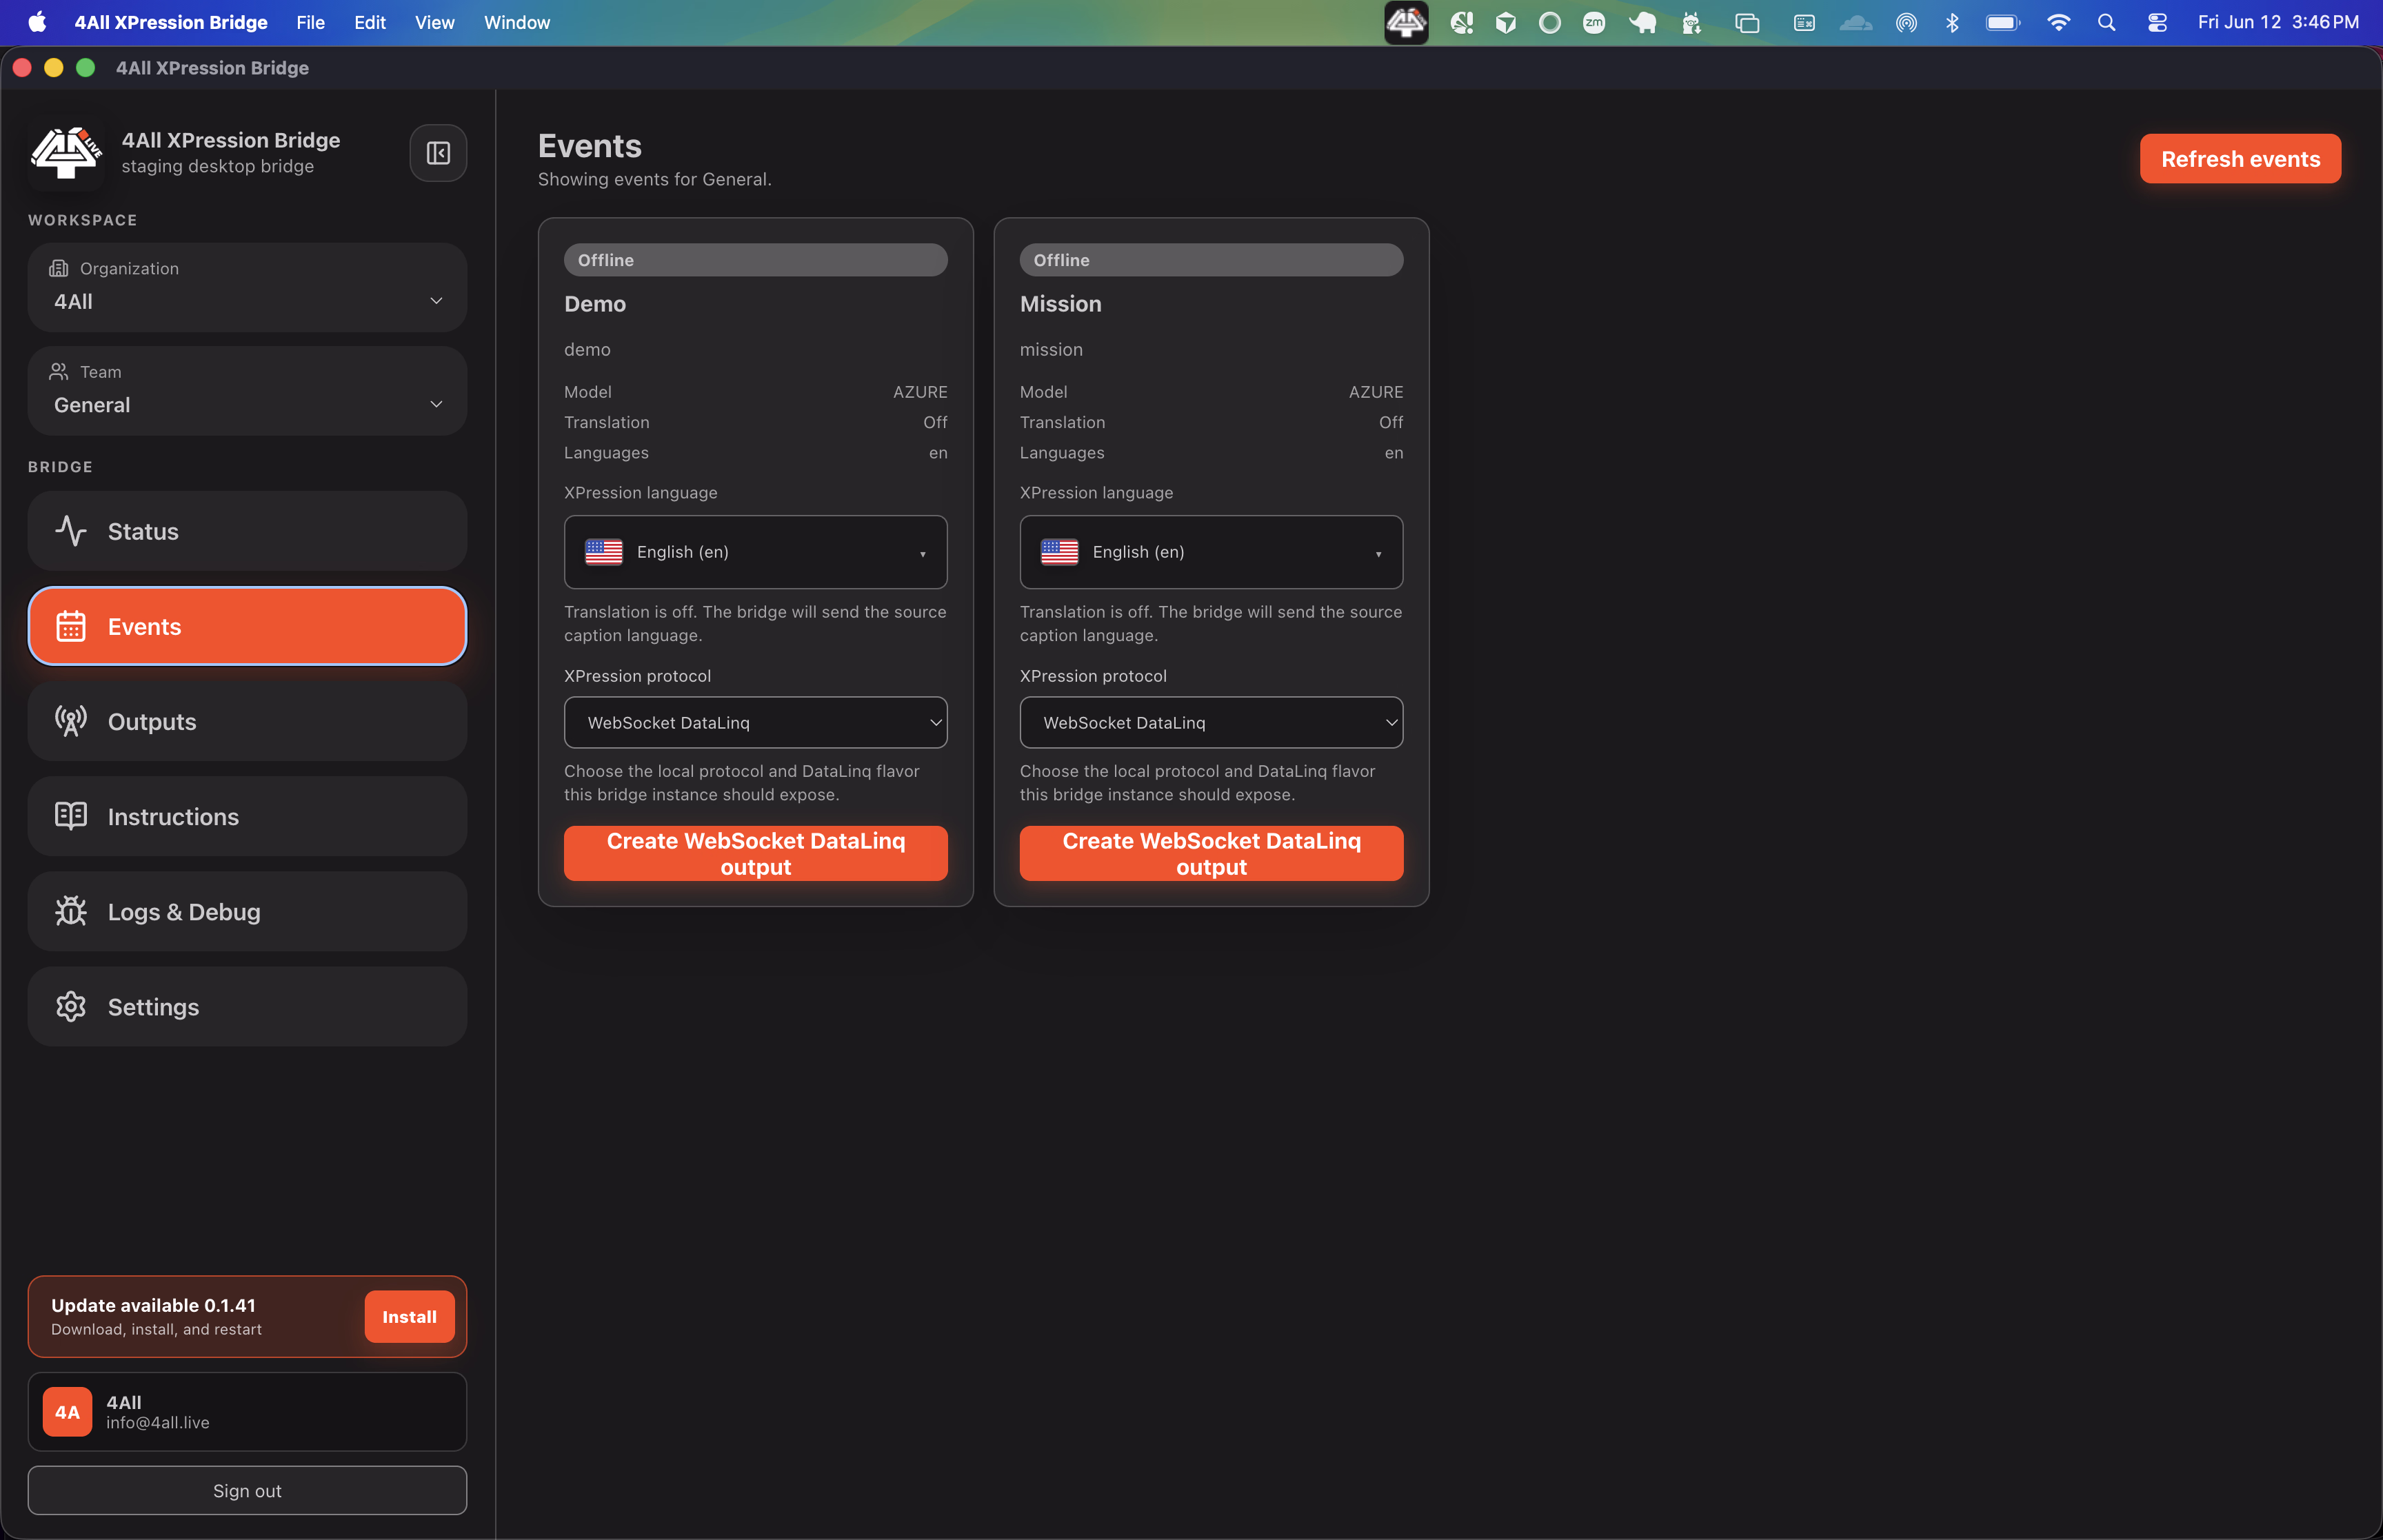Open the Settings section
This screenshot has height=1540, width=2383.
pyautogui.click(x=247, y=1006)
